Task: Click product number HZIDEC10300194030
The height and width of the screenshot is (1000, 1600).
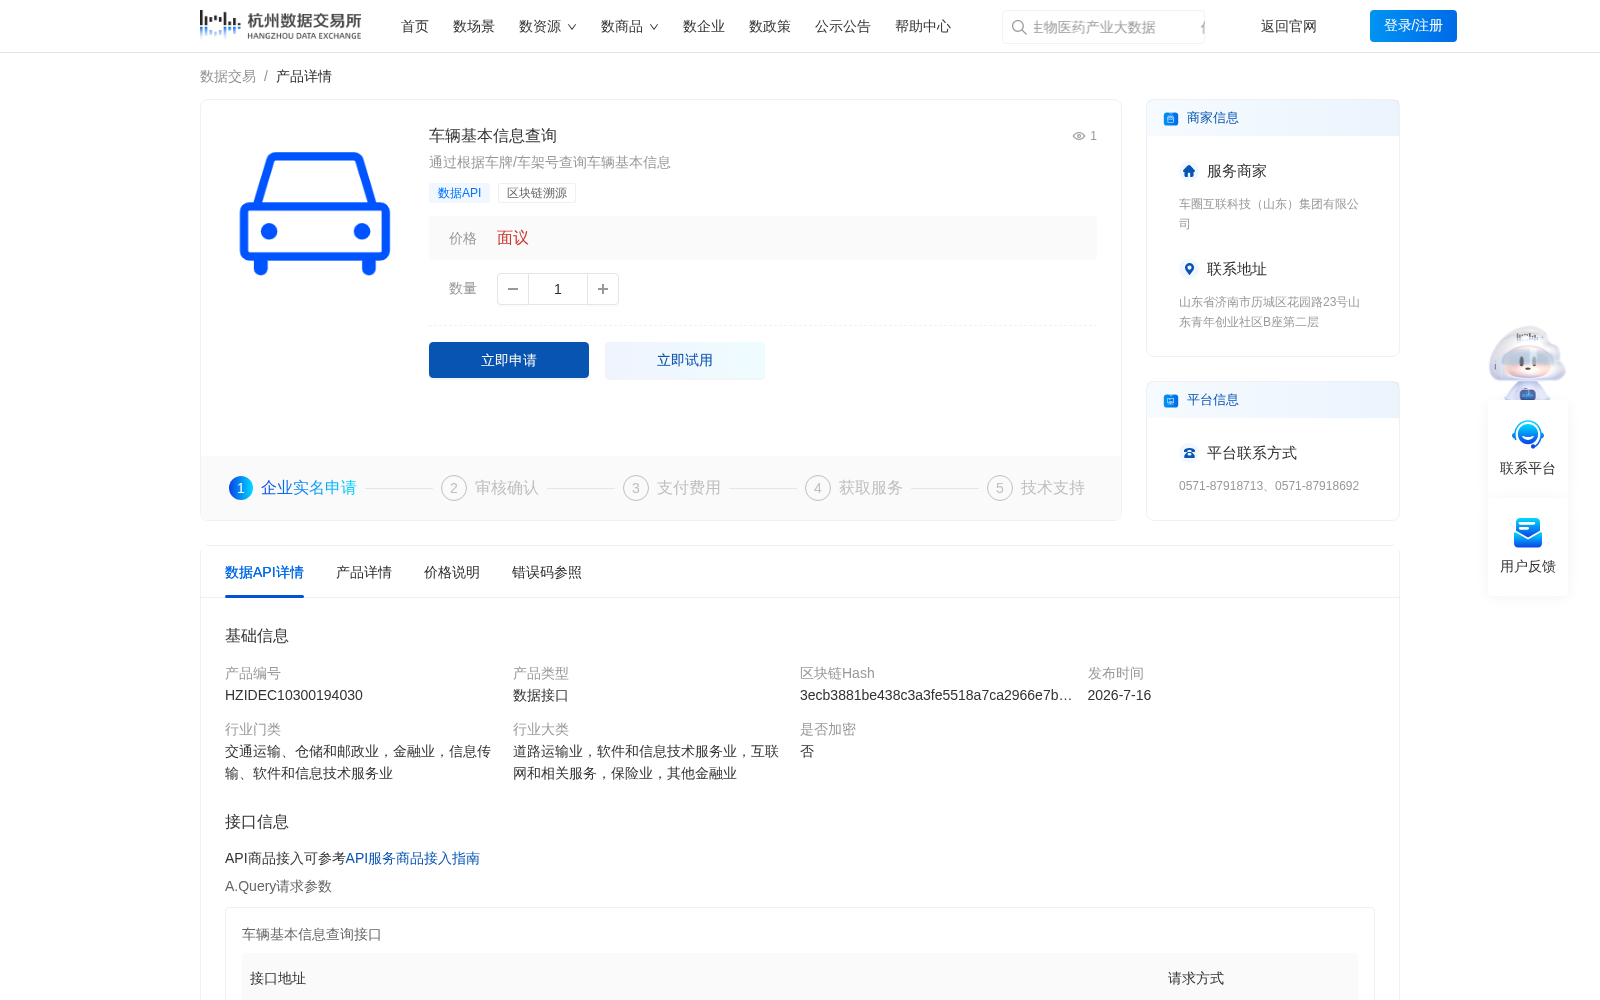Action: point(294,695)
